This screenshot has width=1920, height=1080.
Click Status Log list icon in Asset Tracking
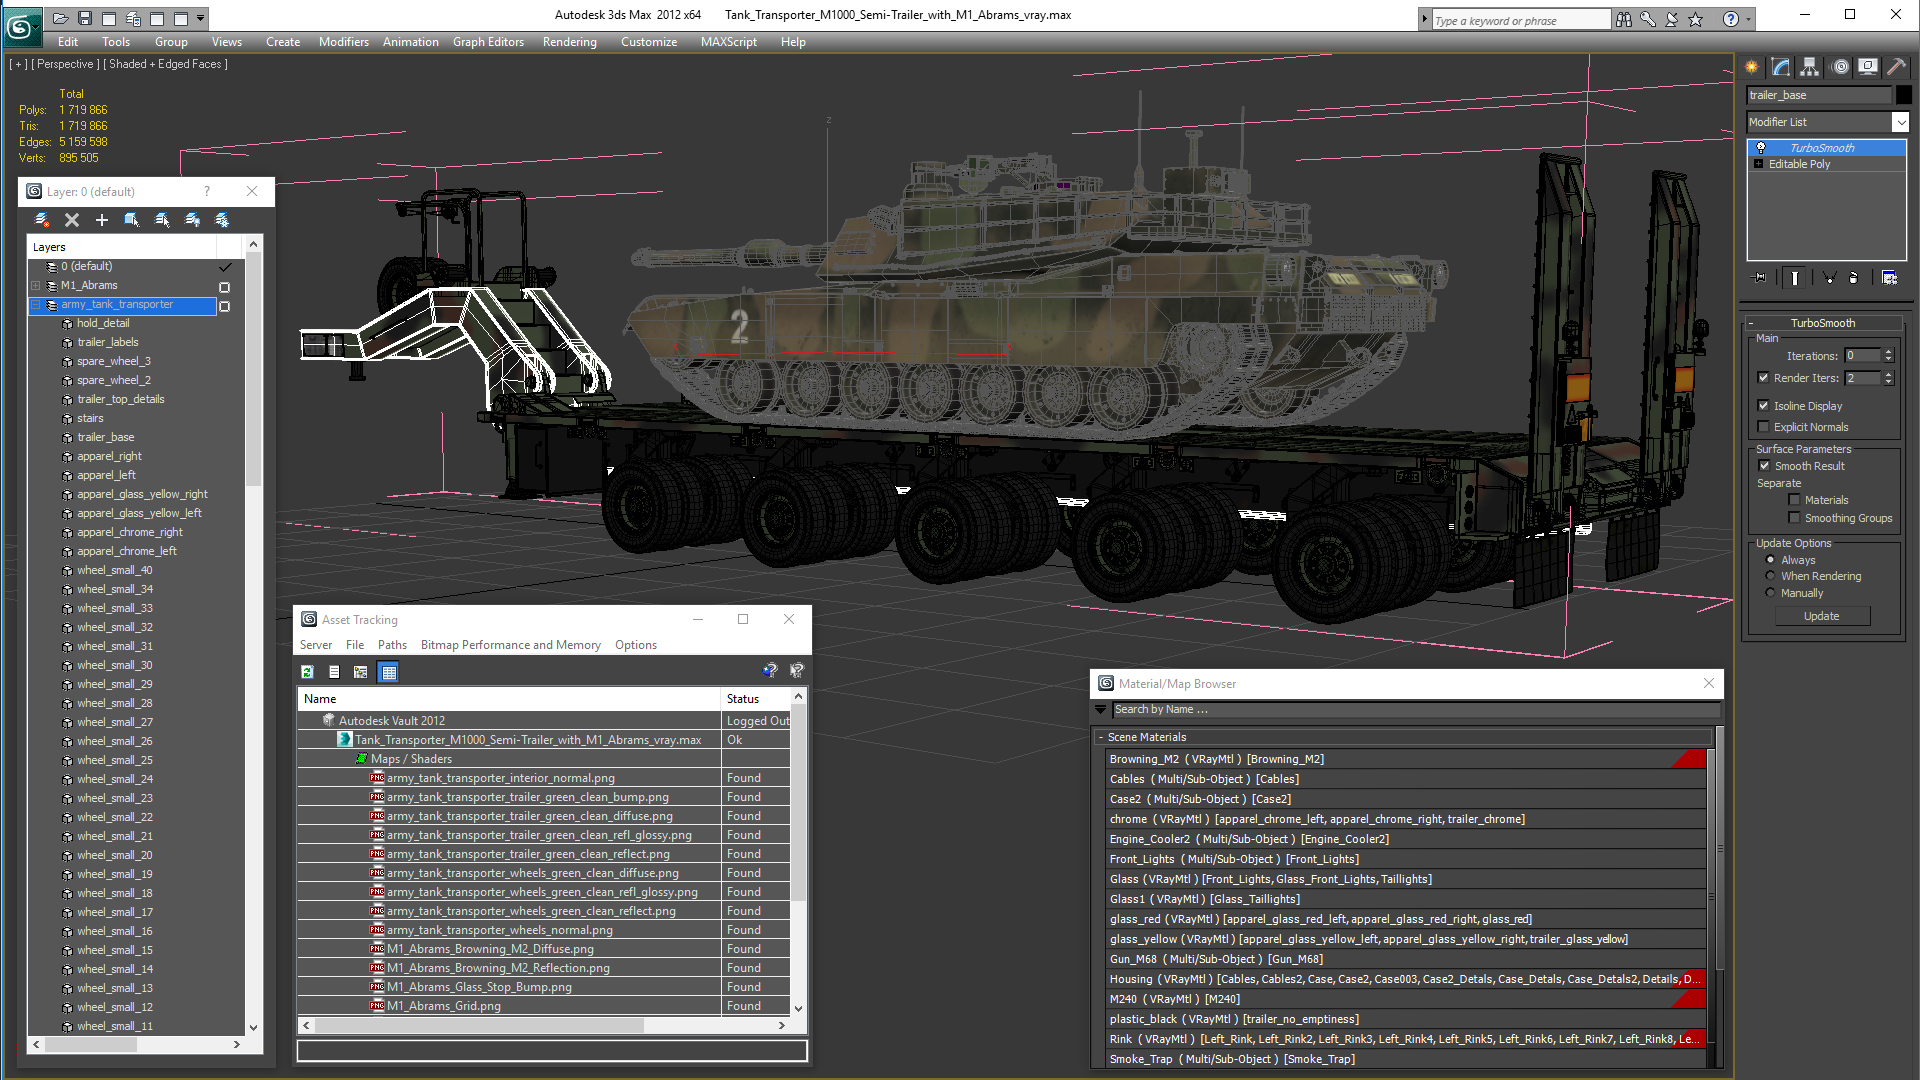pos(334,672)
